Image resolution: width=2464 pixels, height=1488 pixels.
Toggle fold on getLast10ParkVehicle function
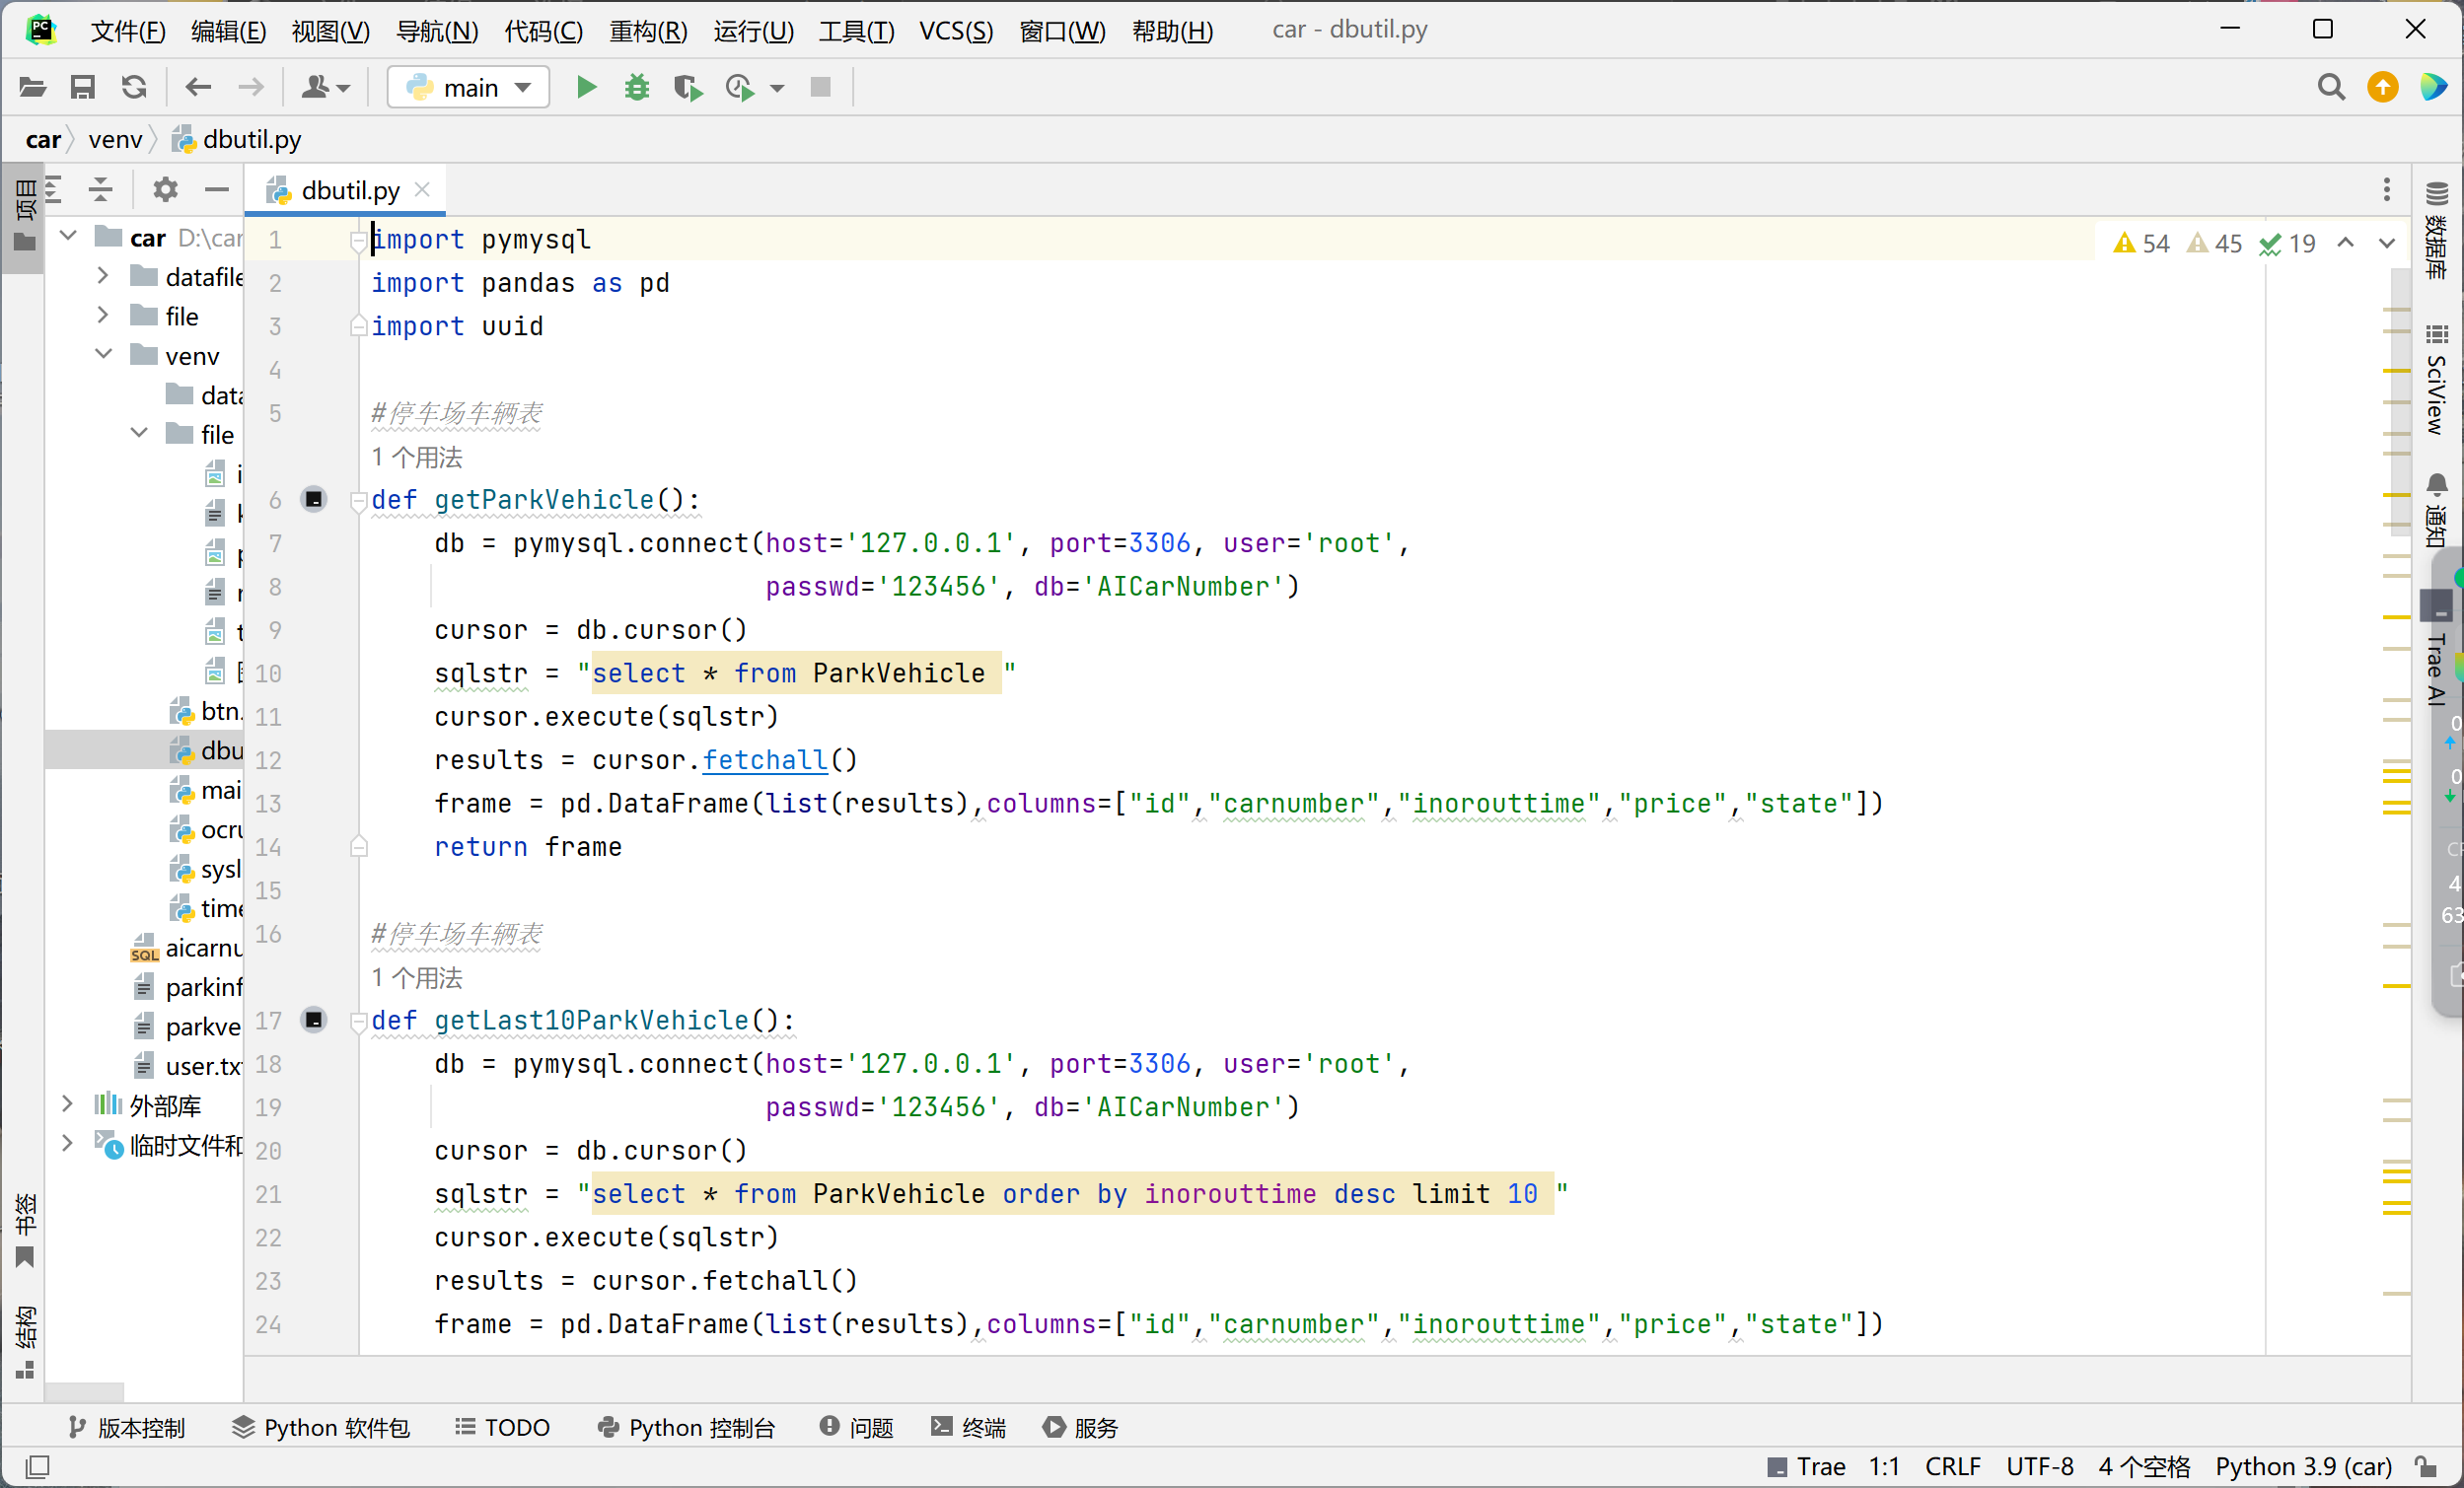[x=358, y=1021]
